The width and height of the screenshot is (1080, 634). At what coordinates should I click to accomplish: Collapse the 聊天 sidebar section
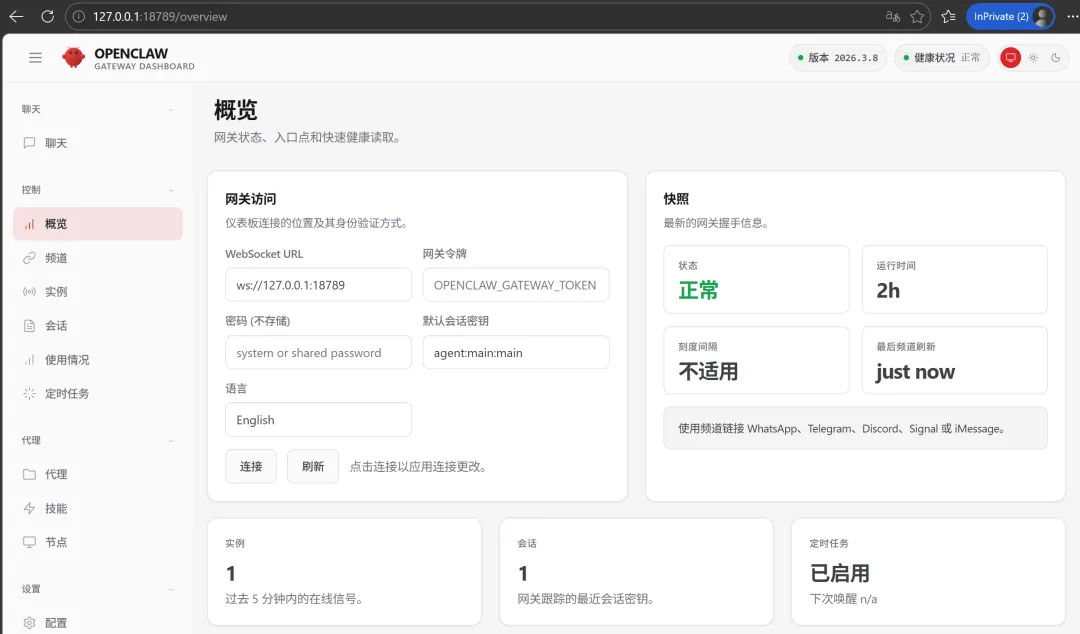click(x=98, y=109)
